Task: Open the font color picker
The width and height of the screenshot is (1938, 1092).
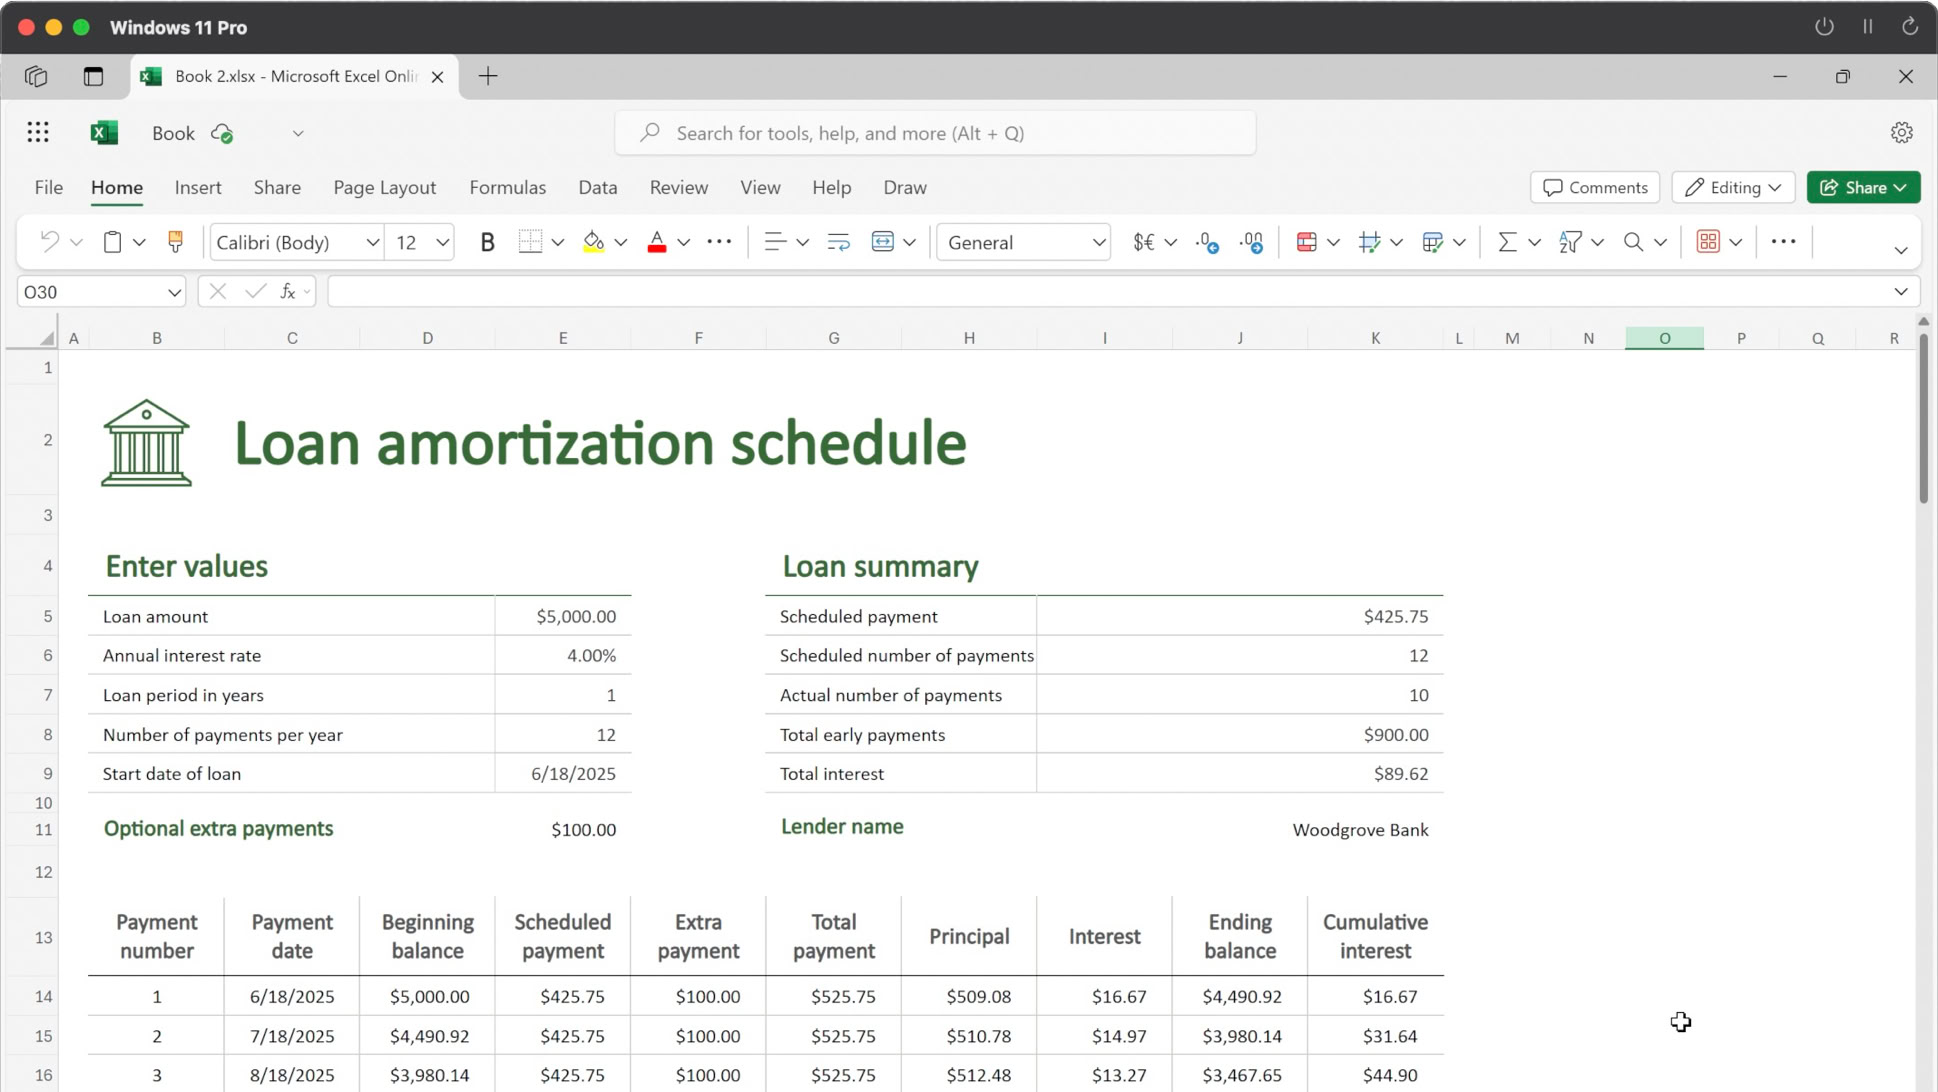Action: pyautogui.click(x=683, y=241)
